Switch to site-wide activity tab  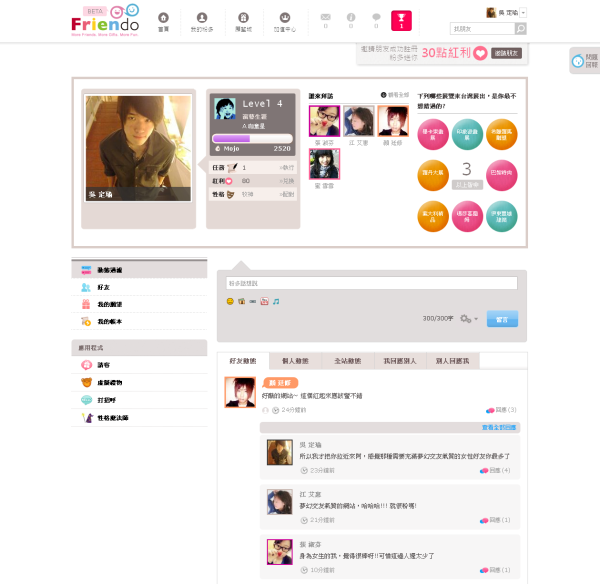(x=348, y=361)
